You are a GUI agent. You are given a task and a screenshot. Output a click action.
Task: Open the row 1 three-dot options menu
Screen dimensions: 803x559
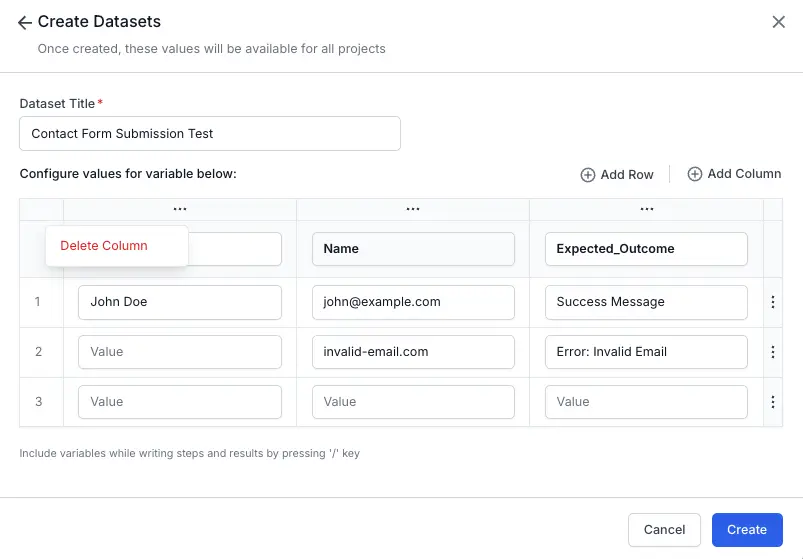tap(772, 302)
